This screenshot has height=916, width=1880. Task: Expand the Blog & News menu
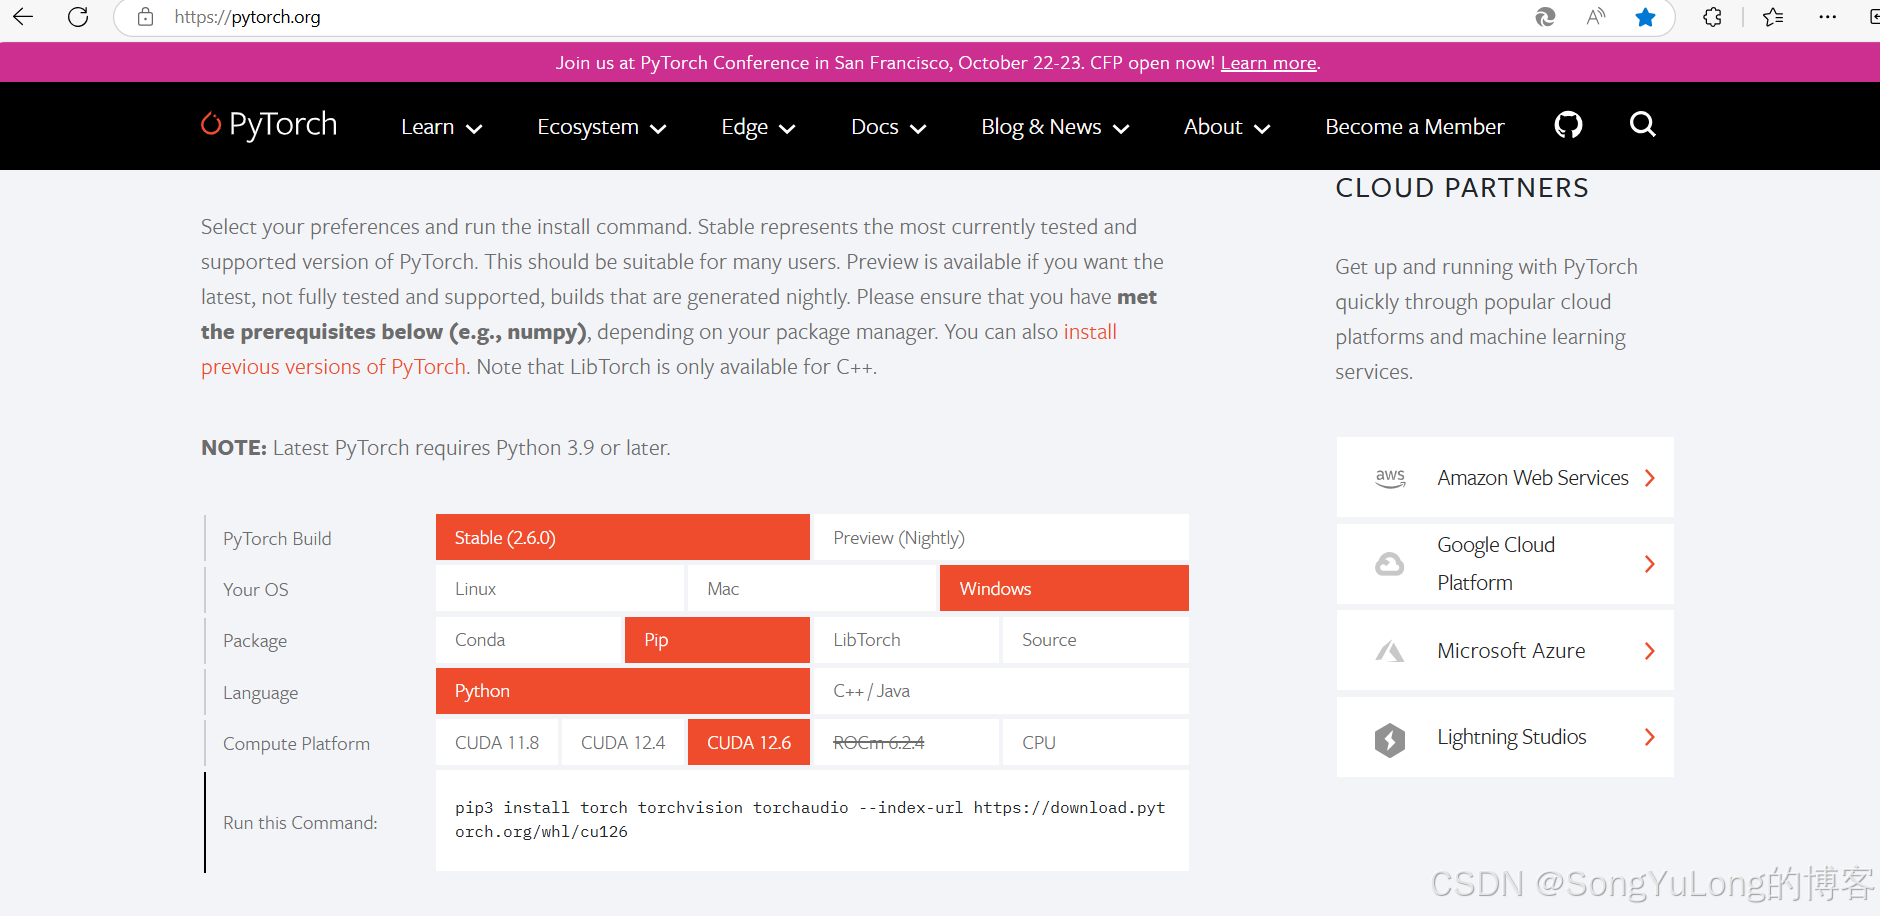(1055, 127)
